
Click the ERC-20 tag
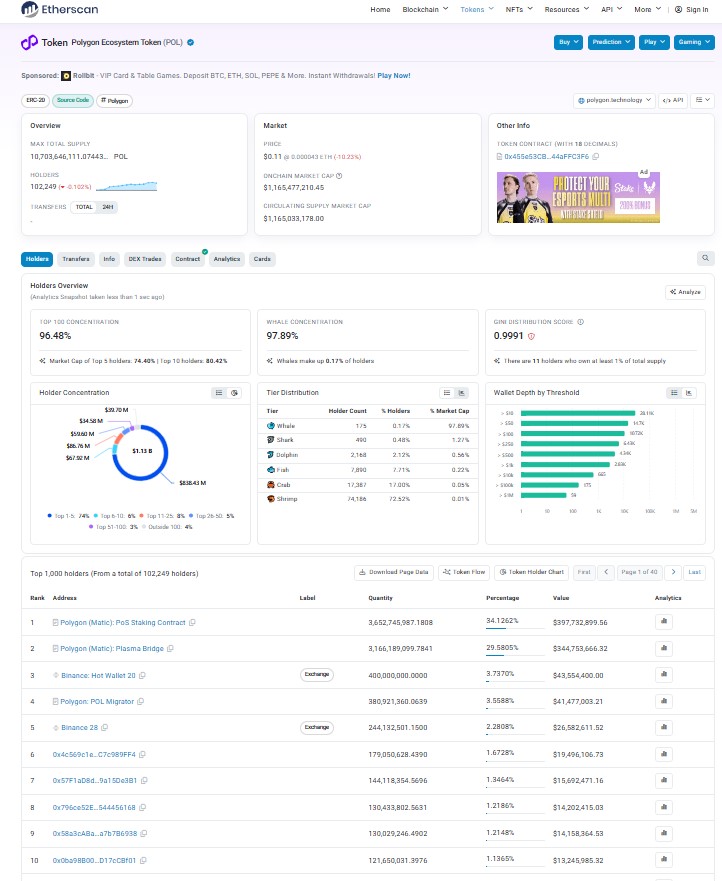coord(35,101)
